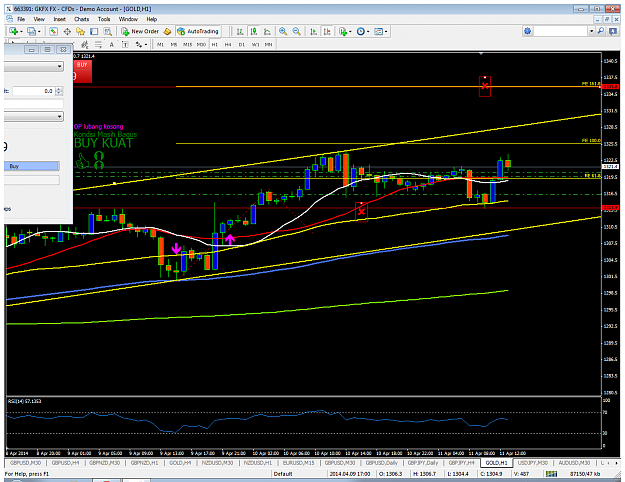Click the red BUY one-click trading button
Viewport: 625px width, 482px height.
[x=83, y=71]
